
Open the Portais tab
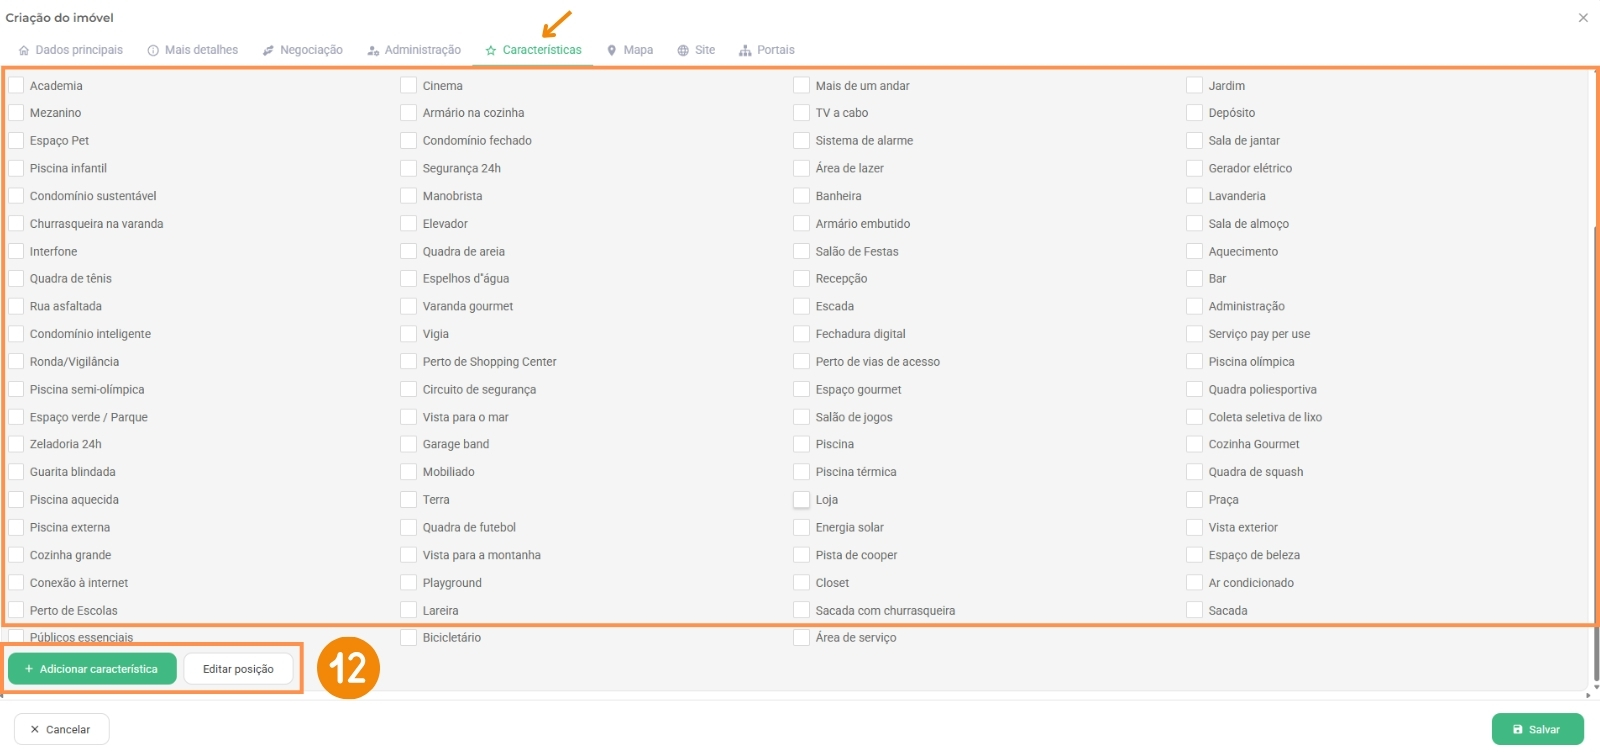775,50
